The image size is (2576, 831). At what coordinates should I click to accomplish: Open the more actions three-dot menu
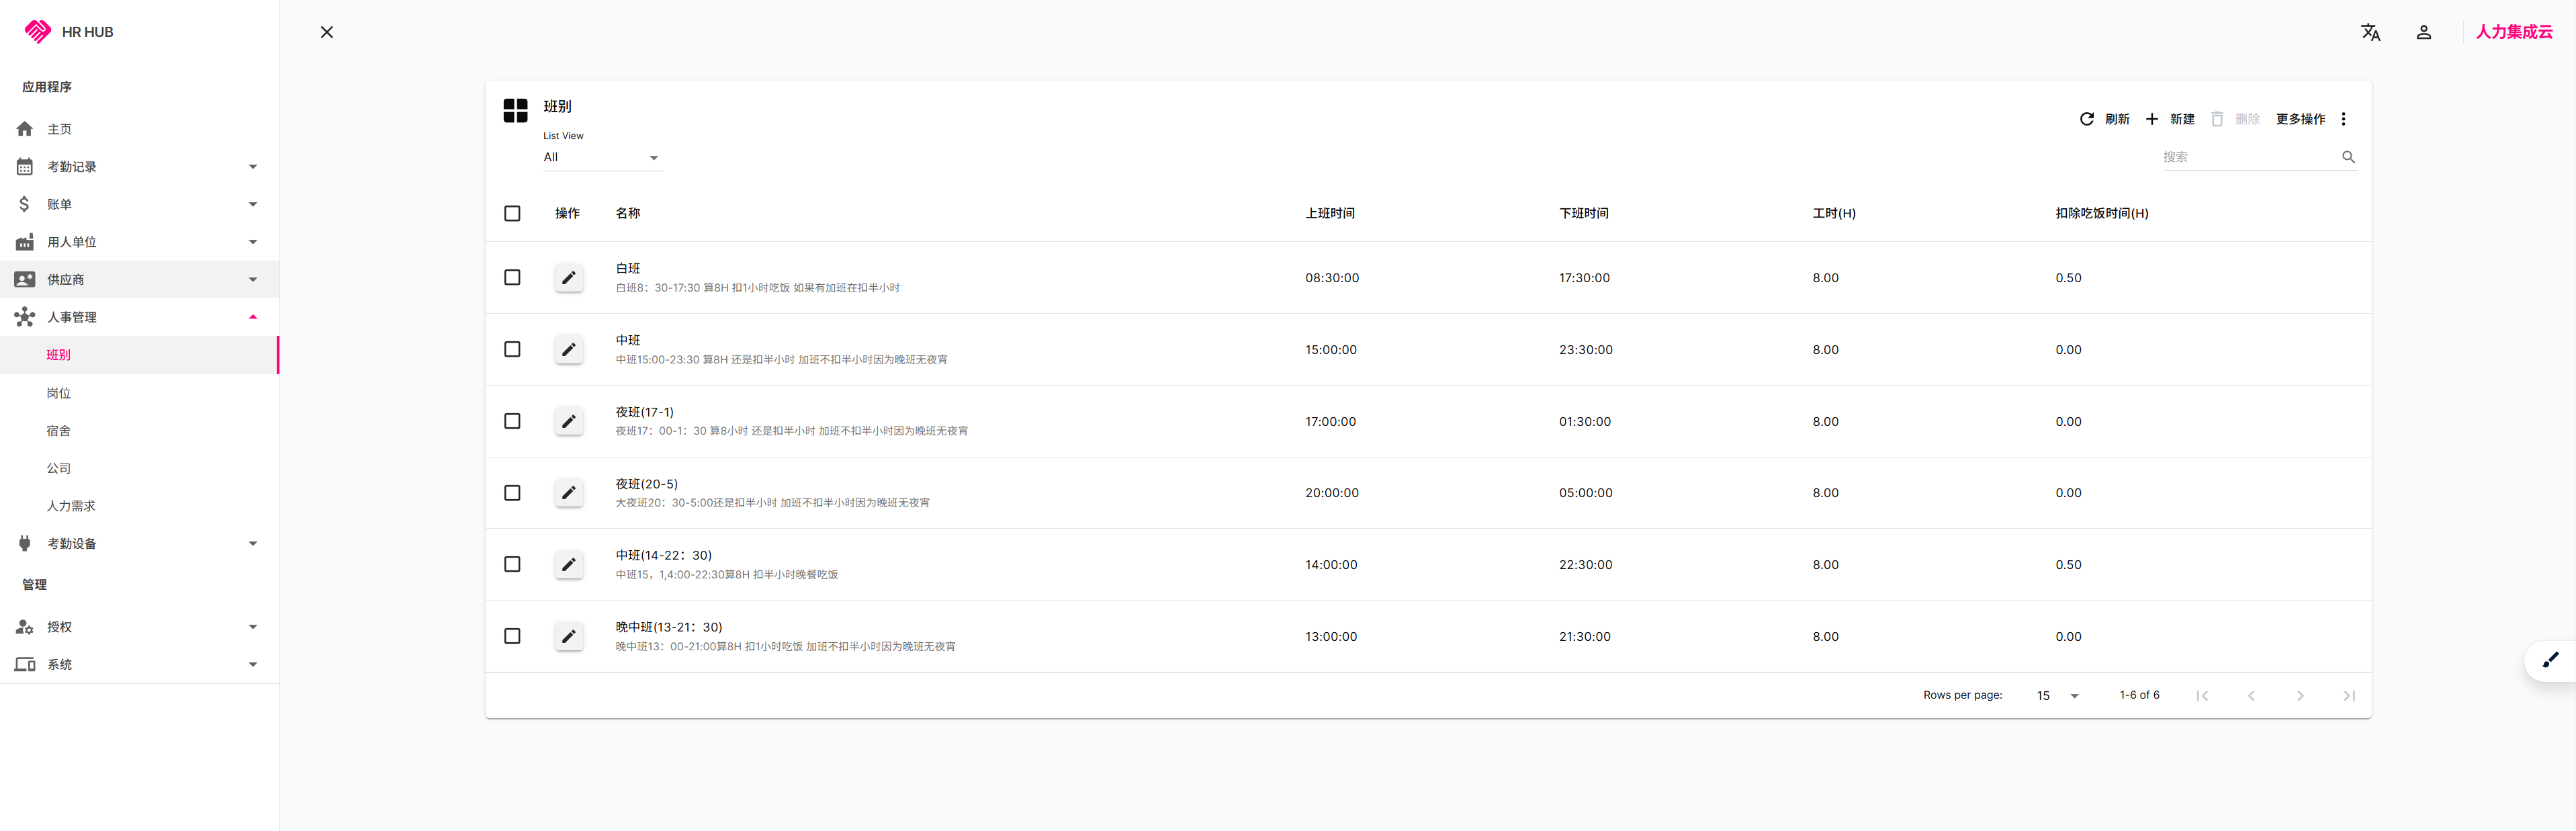pos(2343,119)
